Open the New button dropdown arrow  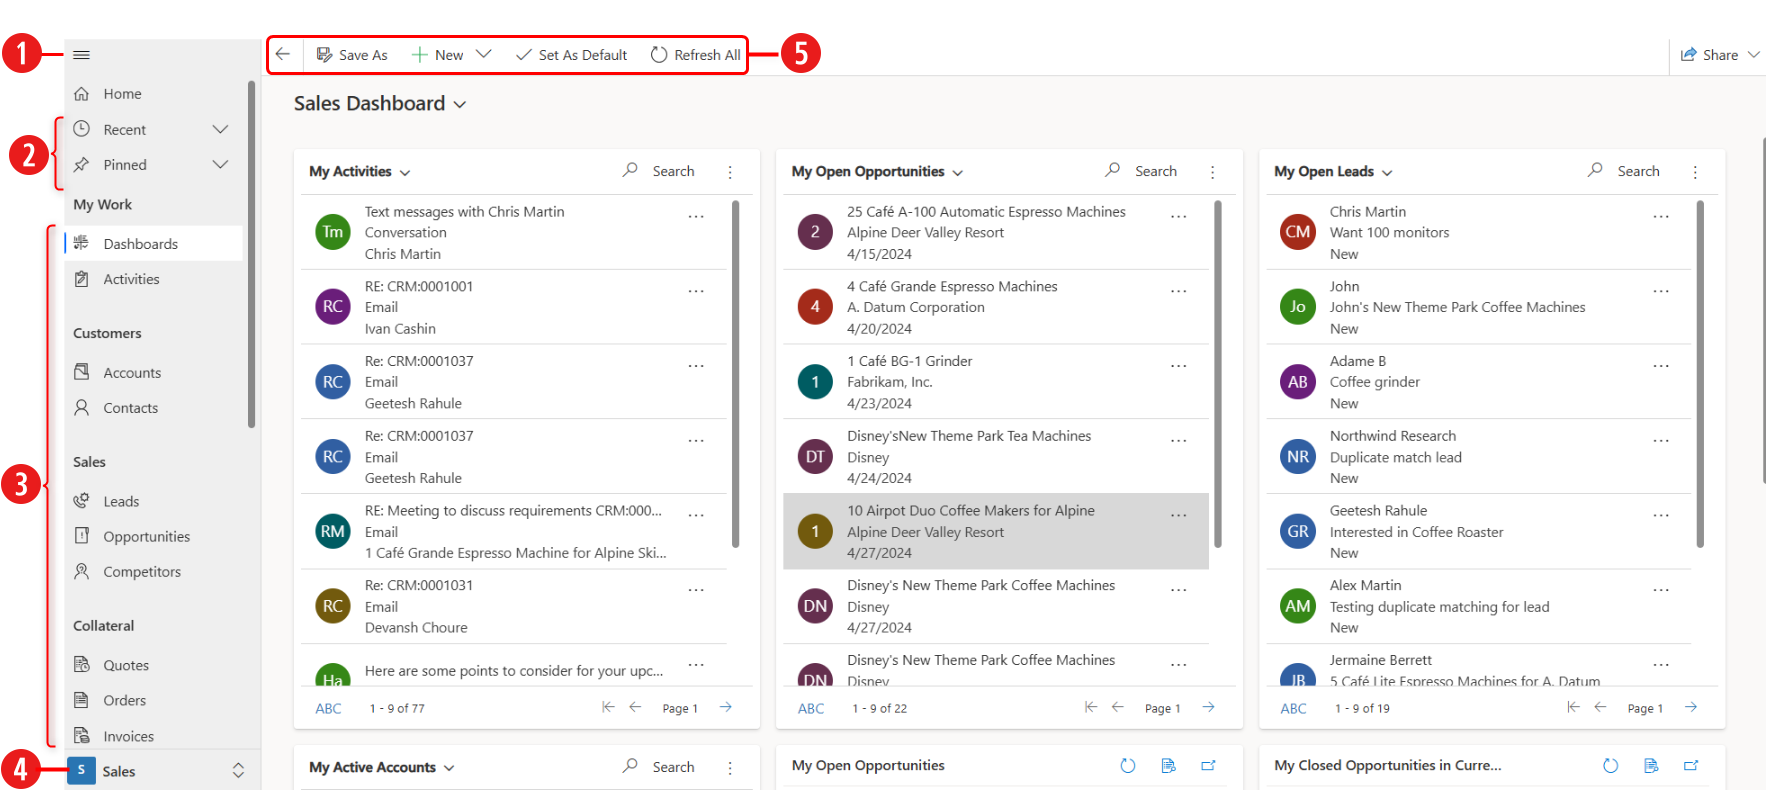pos(484,54)
